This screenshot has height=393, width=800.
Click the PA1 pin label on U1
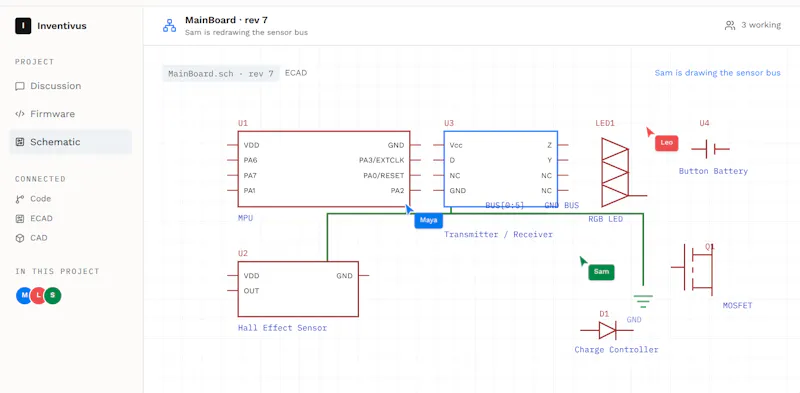pyautogui.click(x=249, y=190)
